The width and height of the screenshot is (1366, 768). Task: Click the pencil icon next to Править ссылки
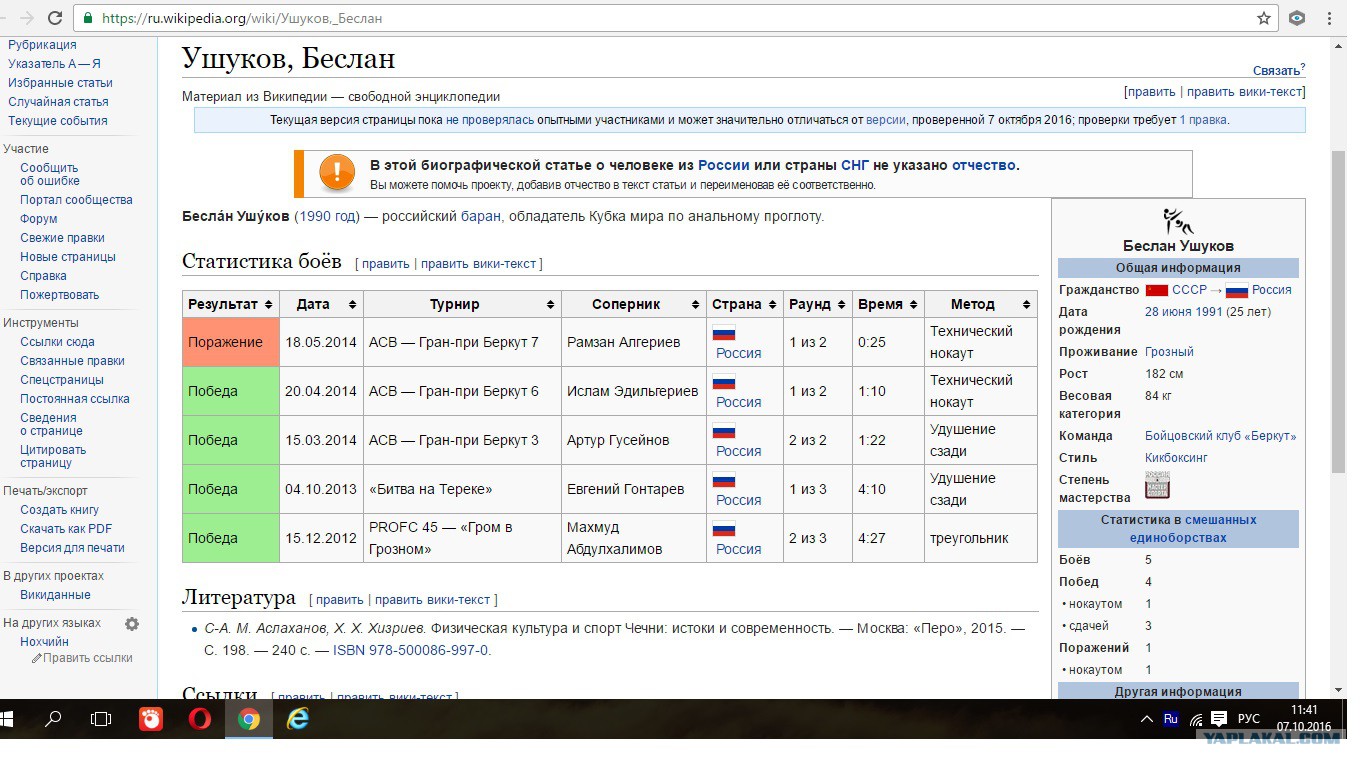tap(37, 658)
